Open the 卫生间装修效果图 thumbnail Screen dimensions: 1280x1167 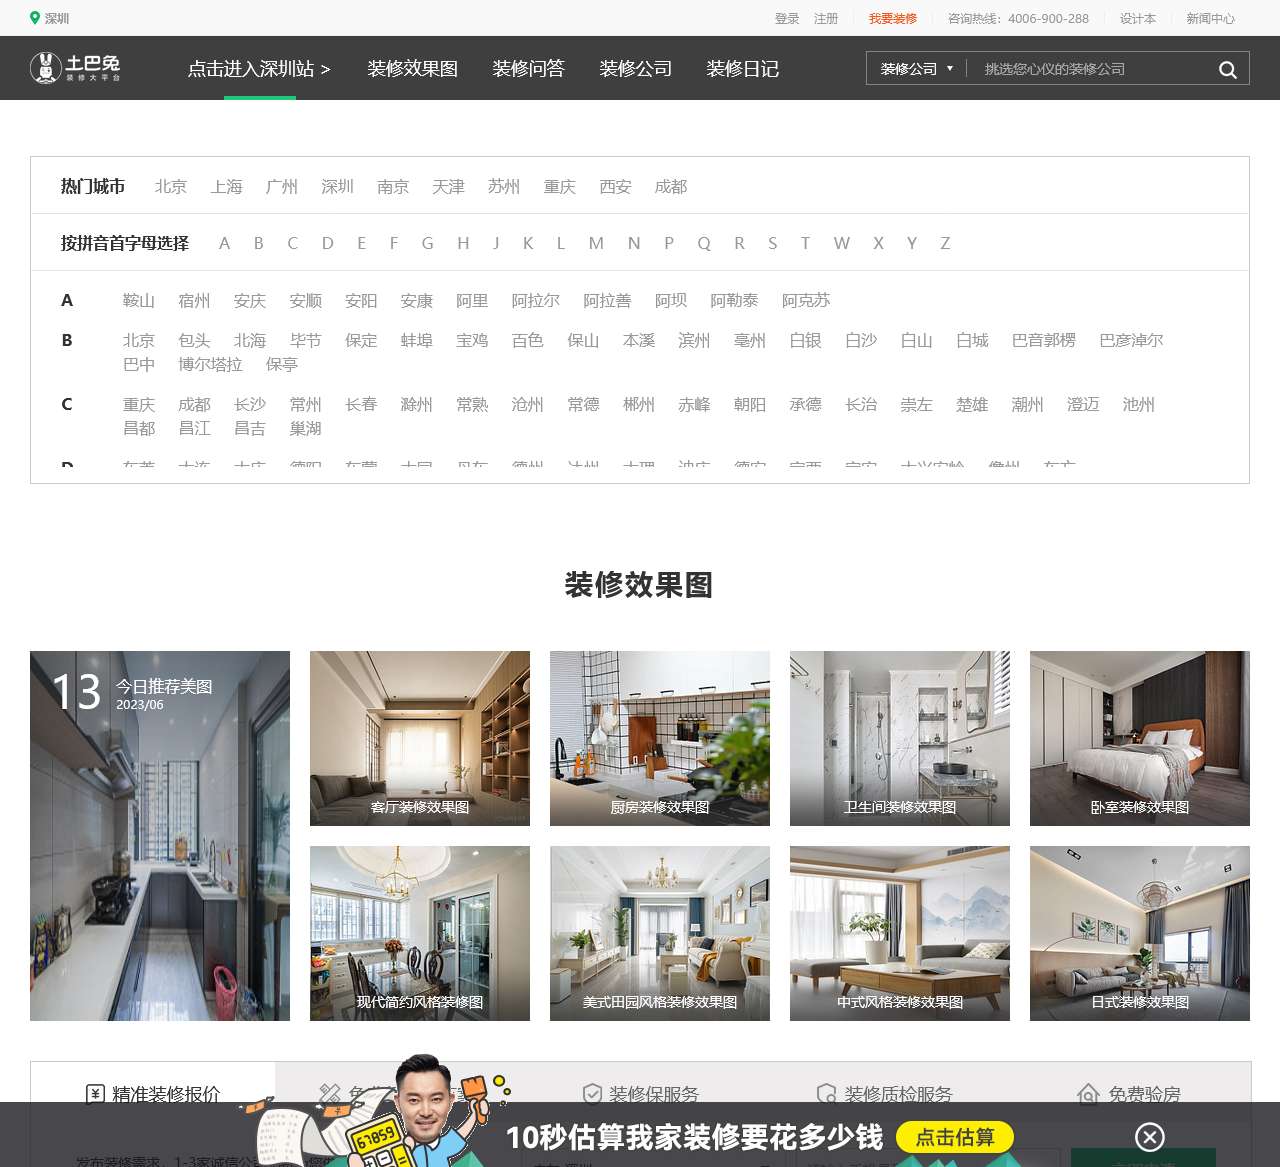pyautogui.click(x=900, y=738)
